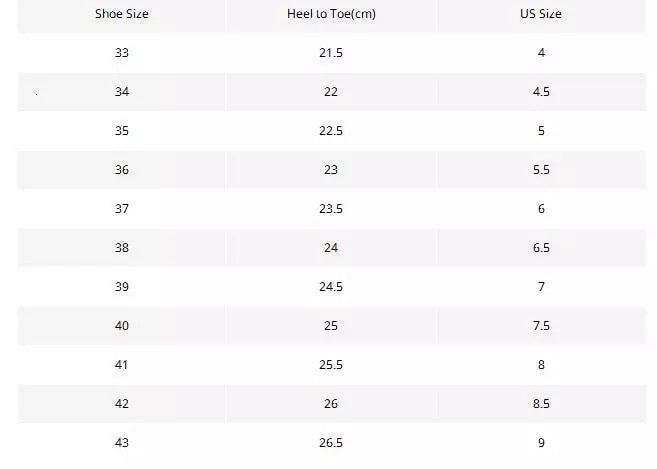Click the Heel to Toe(cm) header

(x=331, y=14)
